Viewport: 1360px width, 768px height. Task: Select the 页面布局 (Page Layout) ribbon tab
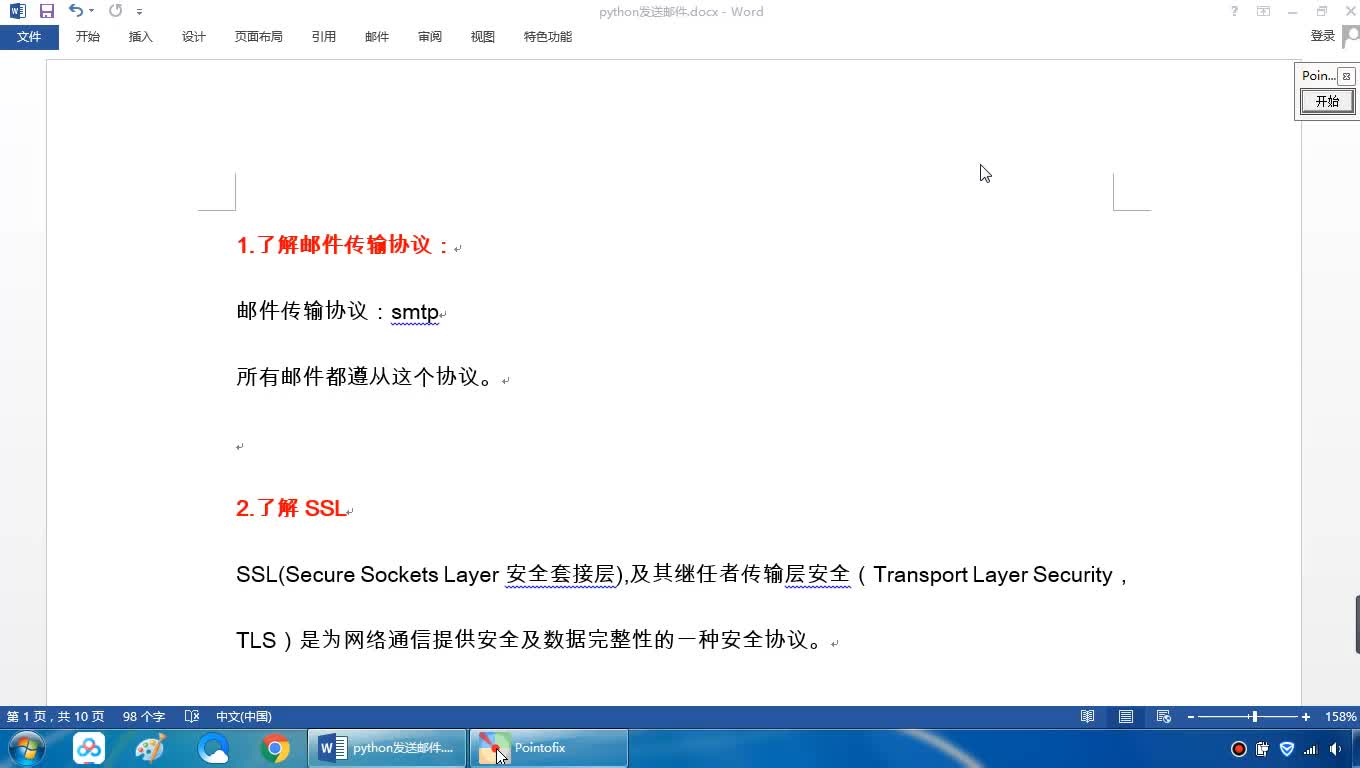tap(258, 36)
